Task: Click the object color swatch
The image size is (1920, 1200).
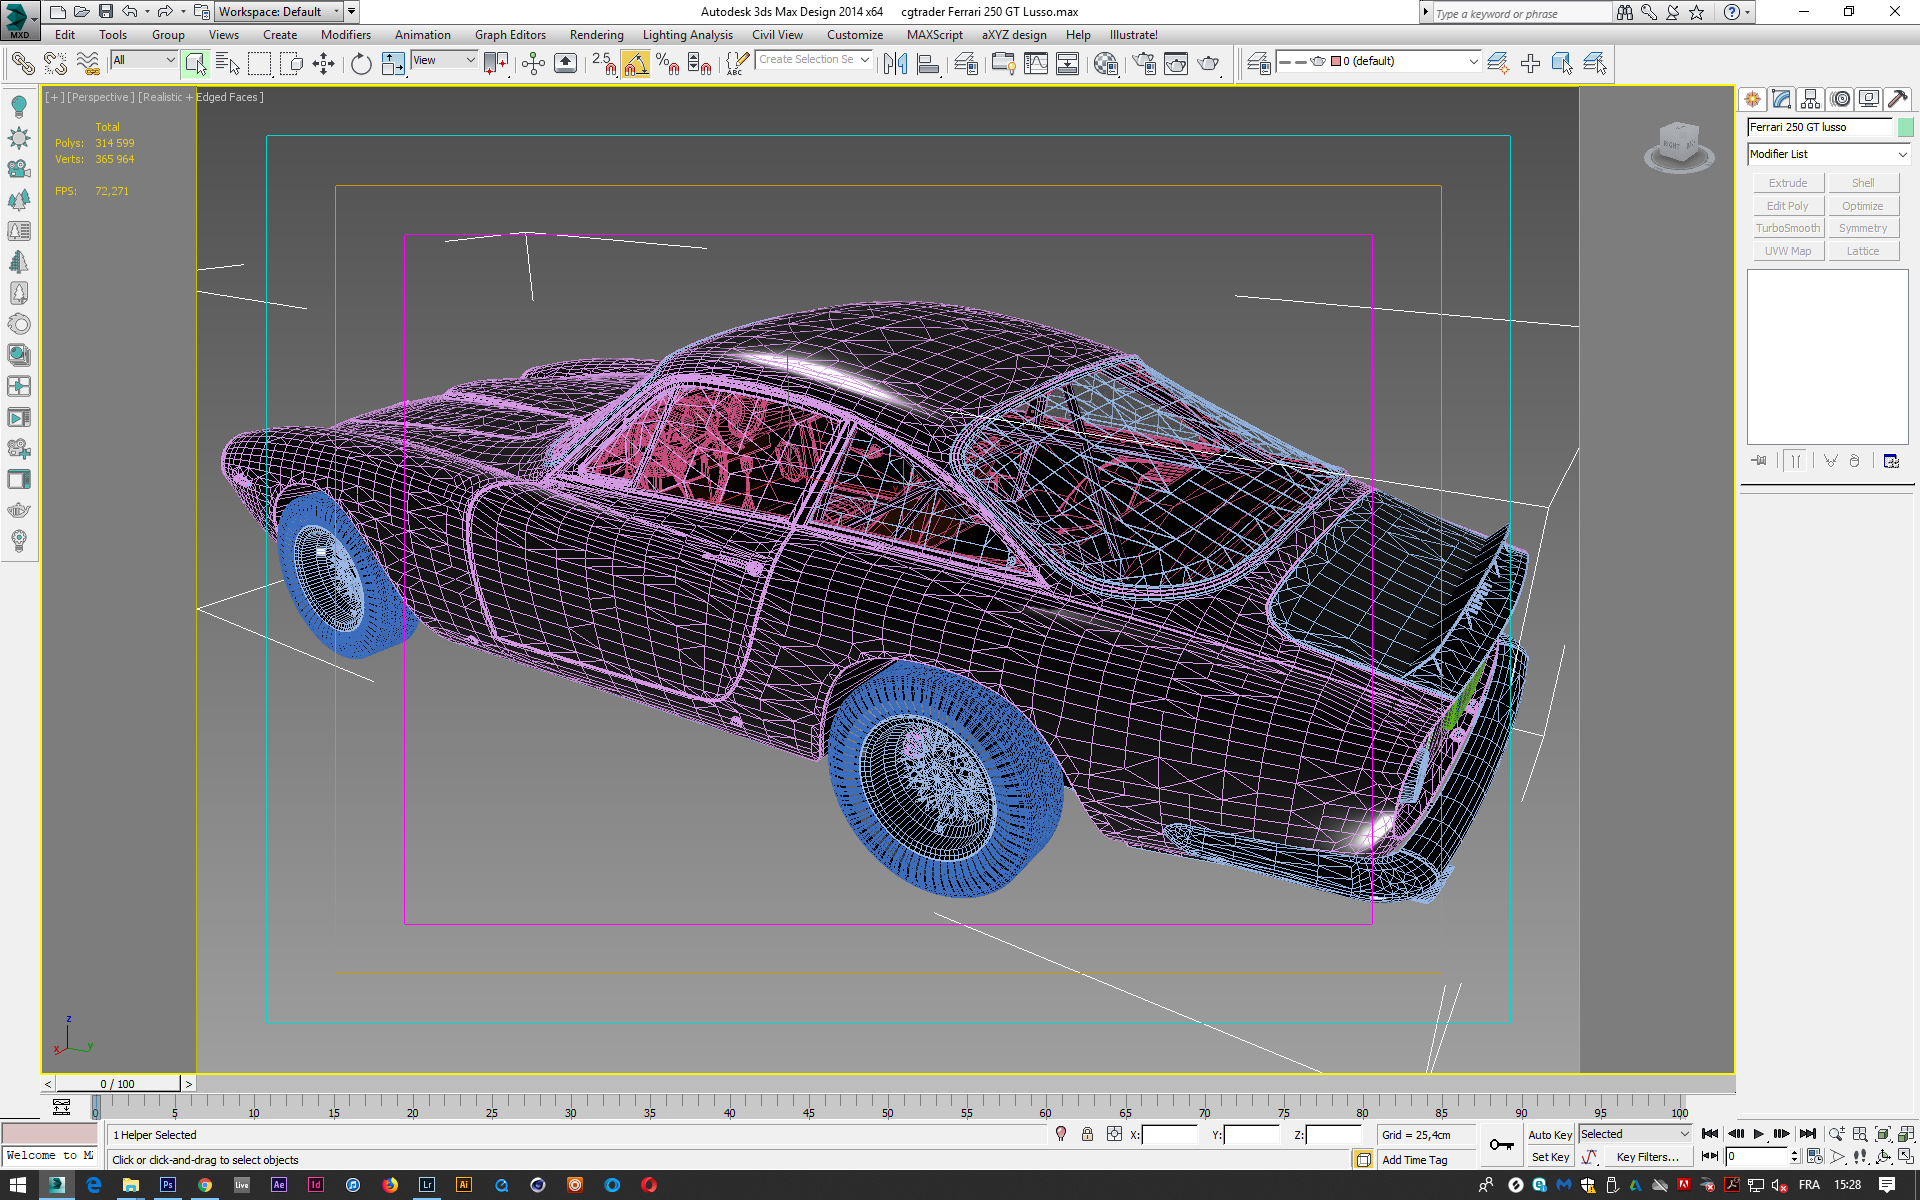Action: point(1906,127)
